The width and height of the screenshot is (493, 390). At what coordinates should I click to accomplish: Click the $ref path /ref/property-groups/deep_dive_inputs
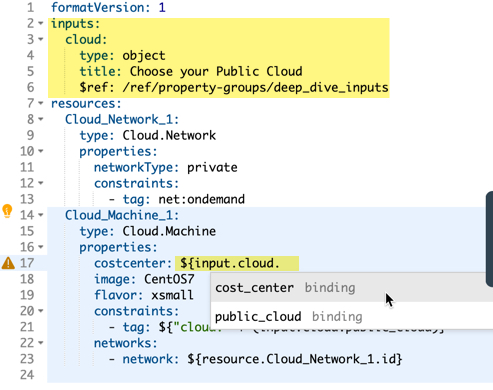coord(255,87)
